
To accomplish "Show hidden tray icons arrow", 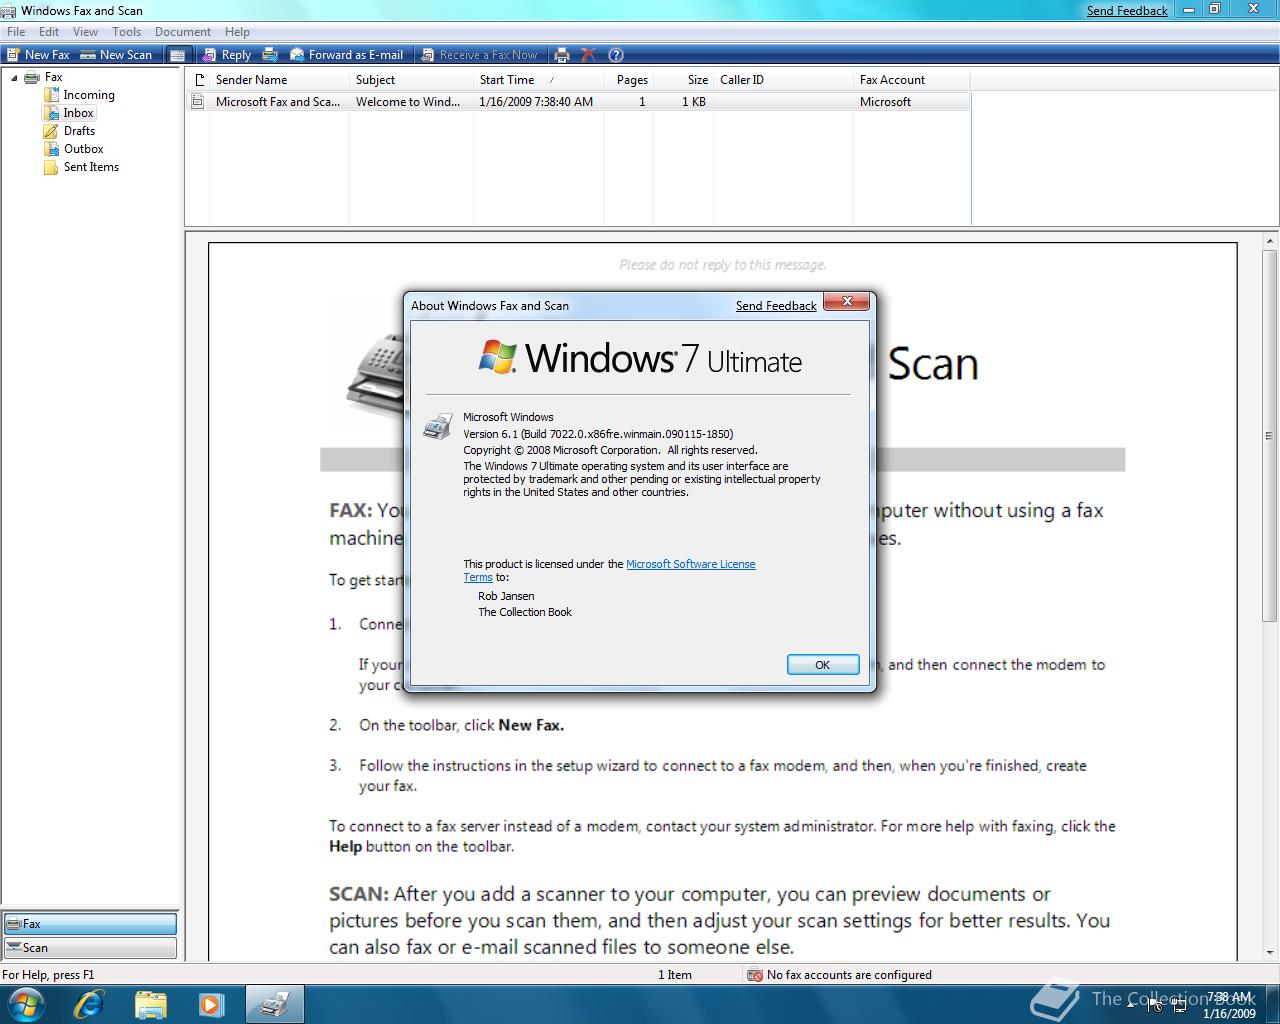I will pos(1131,1005).
